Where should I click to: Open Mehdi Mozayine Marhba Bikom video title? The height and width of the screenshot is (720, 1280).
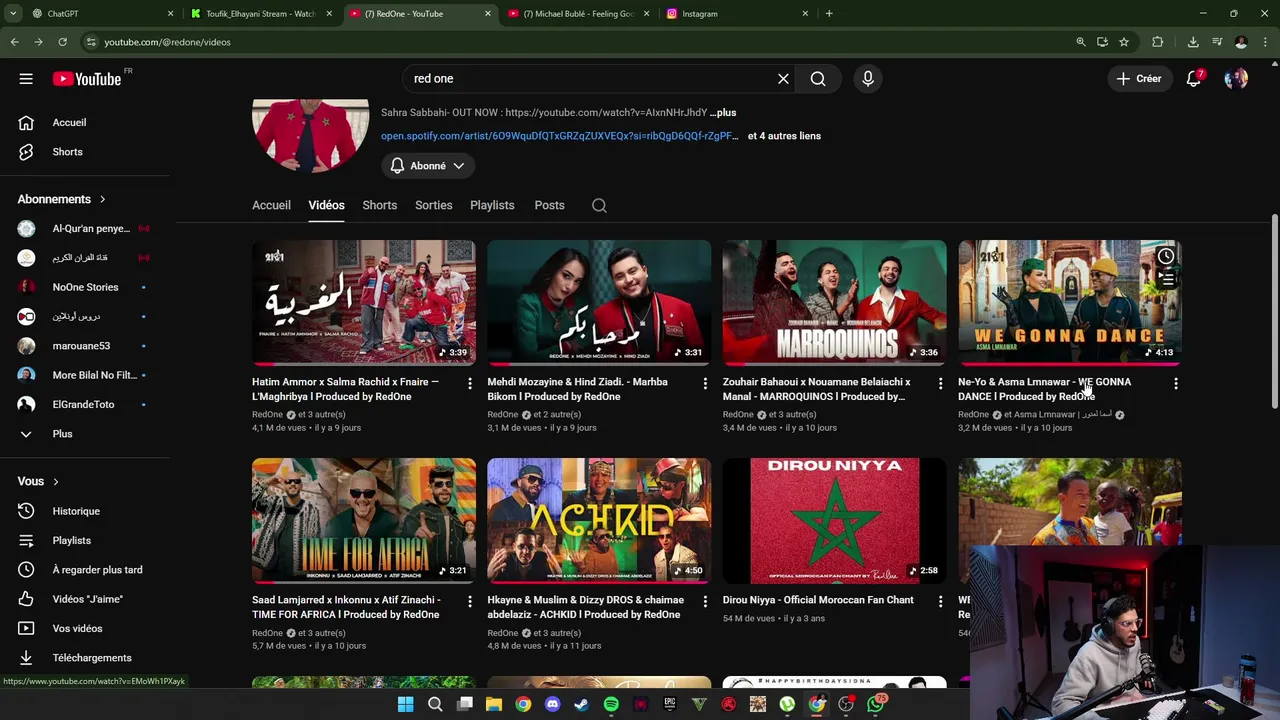coord(577,389)
